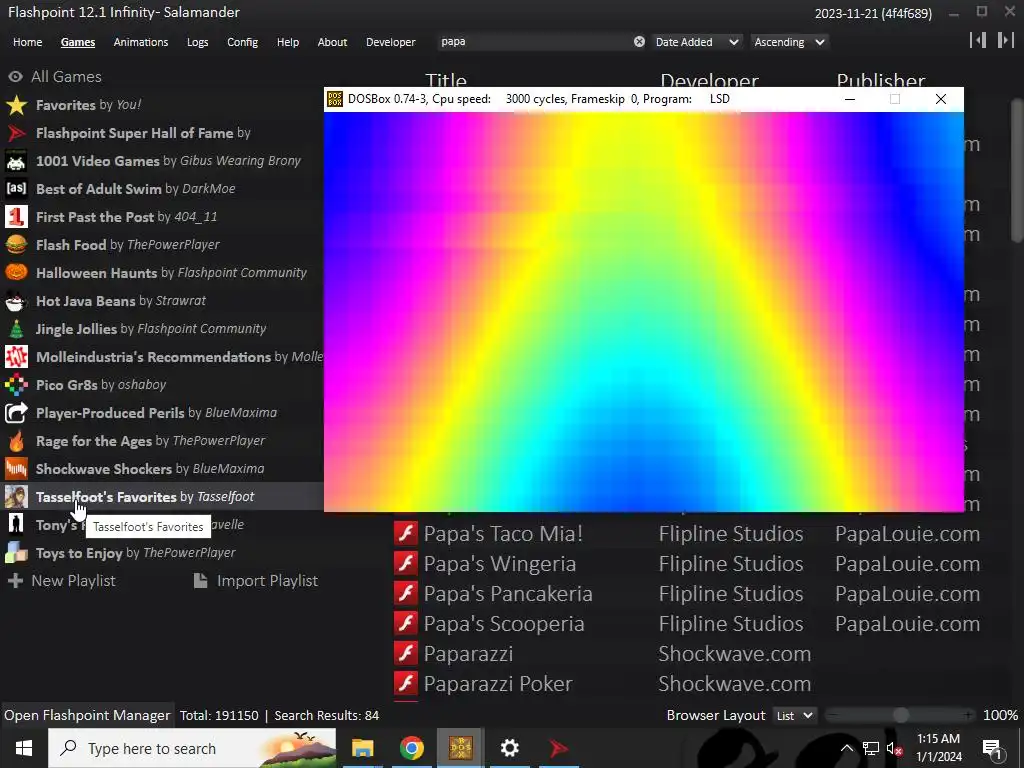Open the Best of Adult Swim icon
1024x768 pixels.
16,189
